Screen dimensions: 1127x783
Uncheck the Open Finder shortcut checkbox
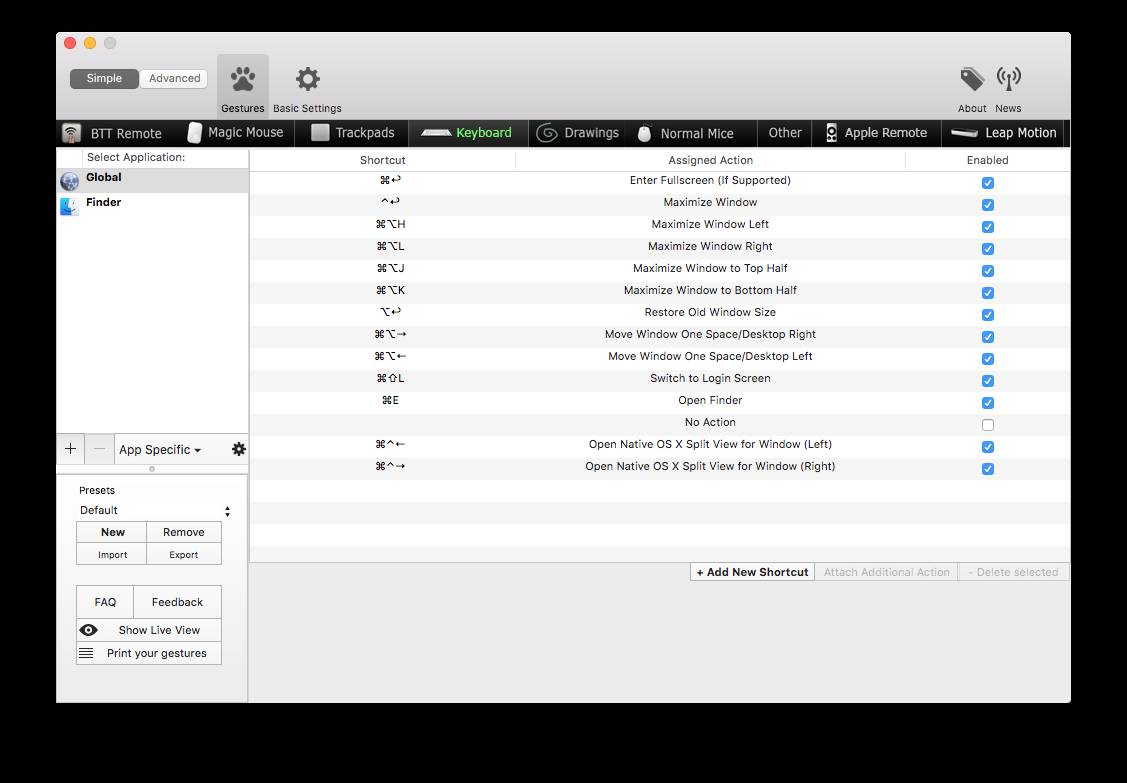pyautogui.click(x=988, y=403)
